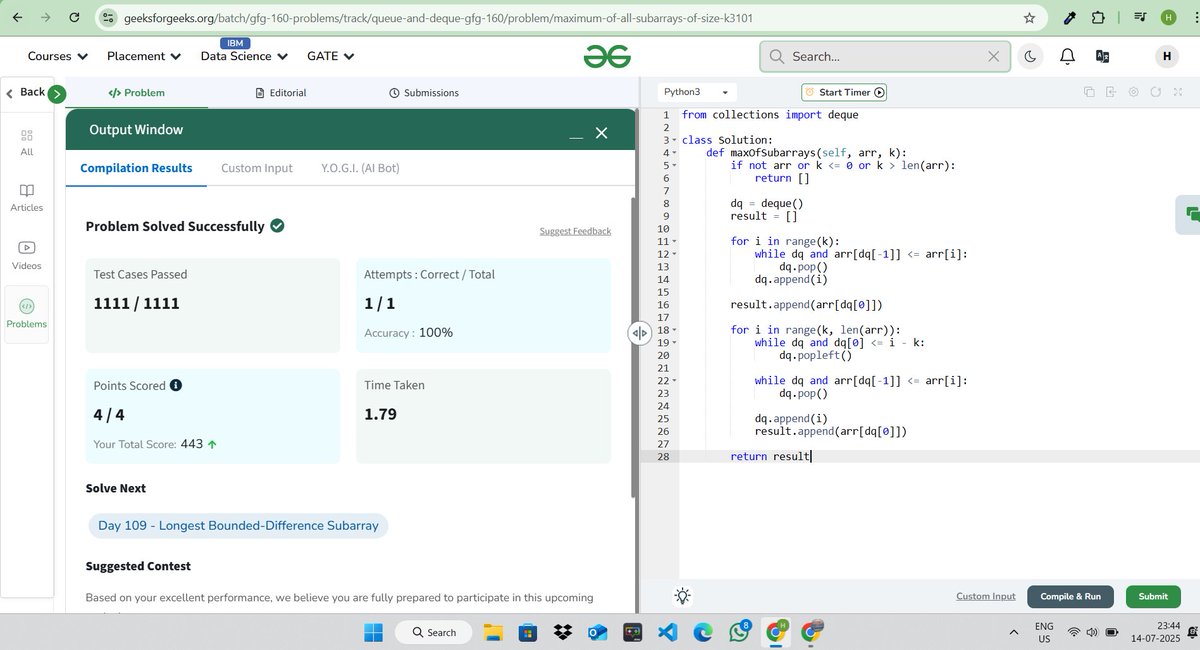1200x650 pixels.
Task: Open the Compilation Results tab
Action: [136, 168]
